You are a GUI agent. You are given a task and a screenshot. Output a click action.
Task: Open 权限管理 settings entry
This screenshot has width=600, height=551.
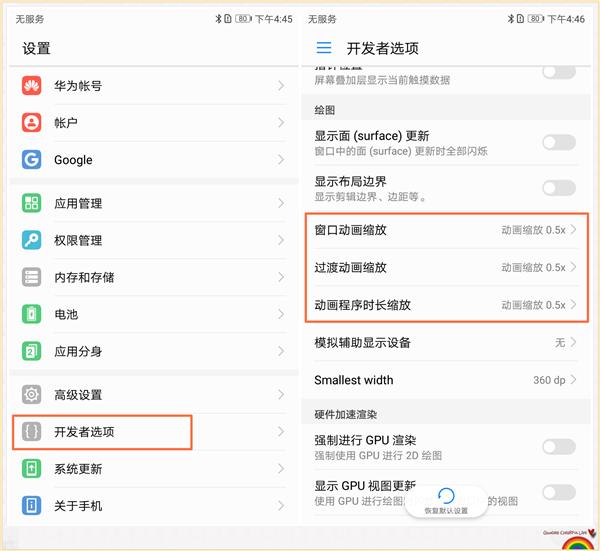coord(154,240)
